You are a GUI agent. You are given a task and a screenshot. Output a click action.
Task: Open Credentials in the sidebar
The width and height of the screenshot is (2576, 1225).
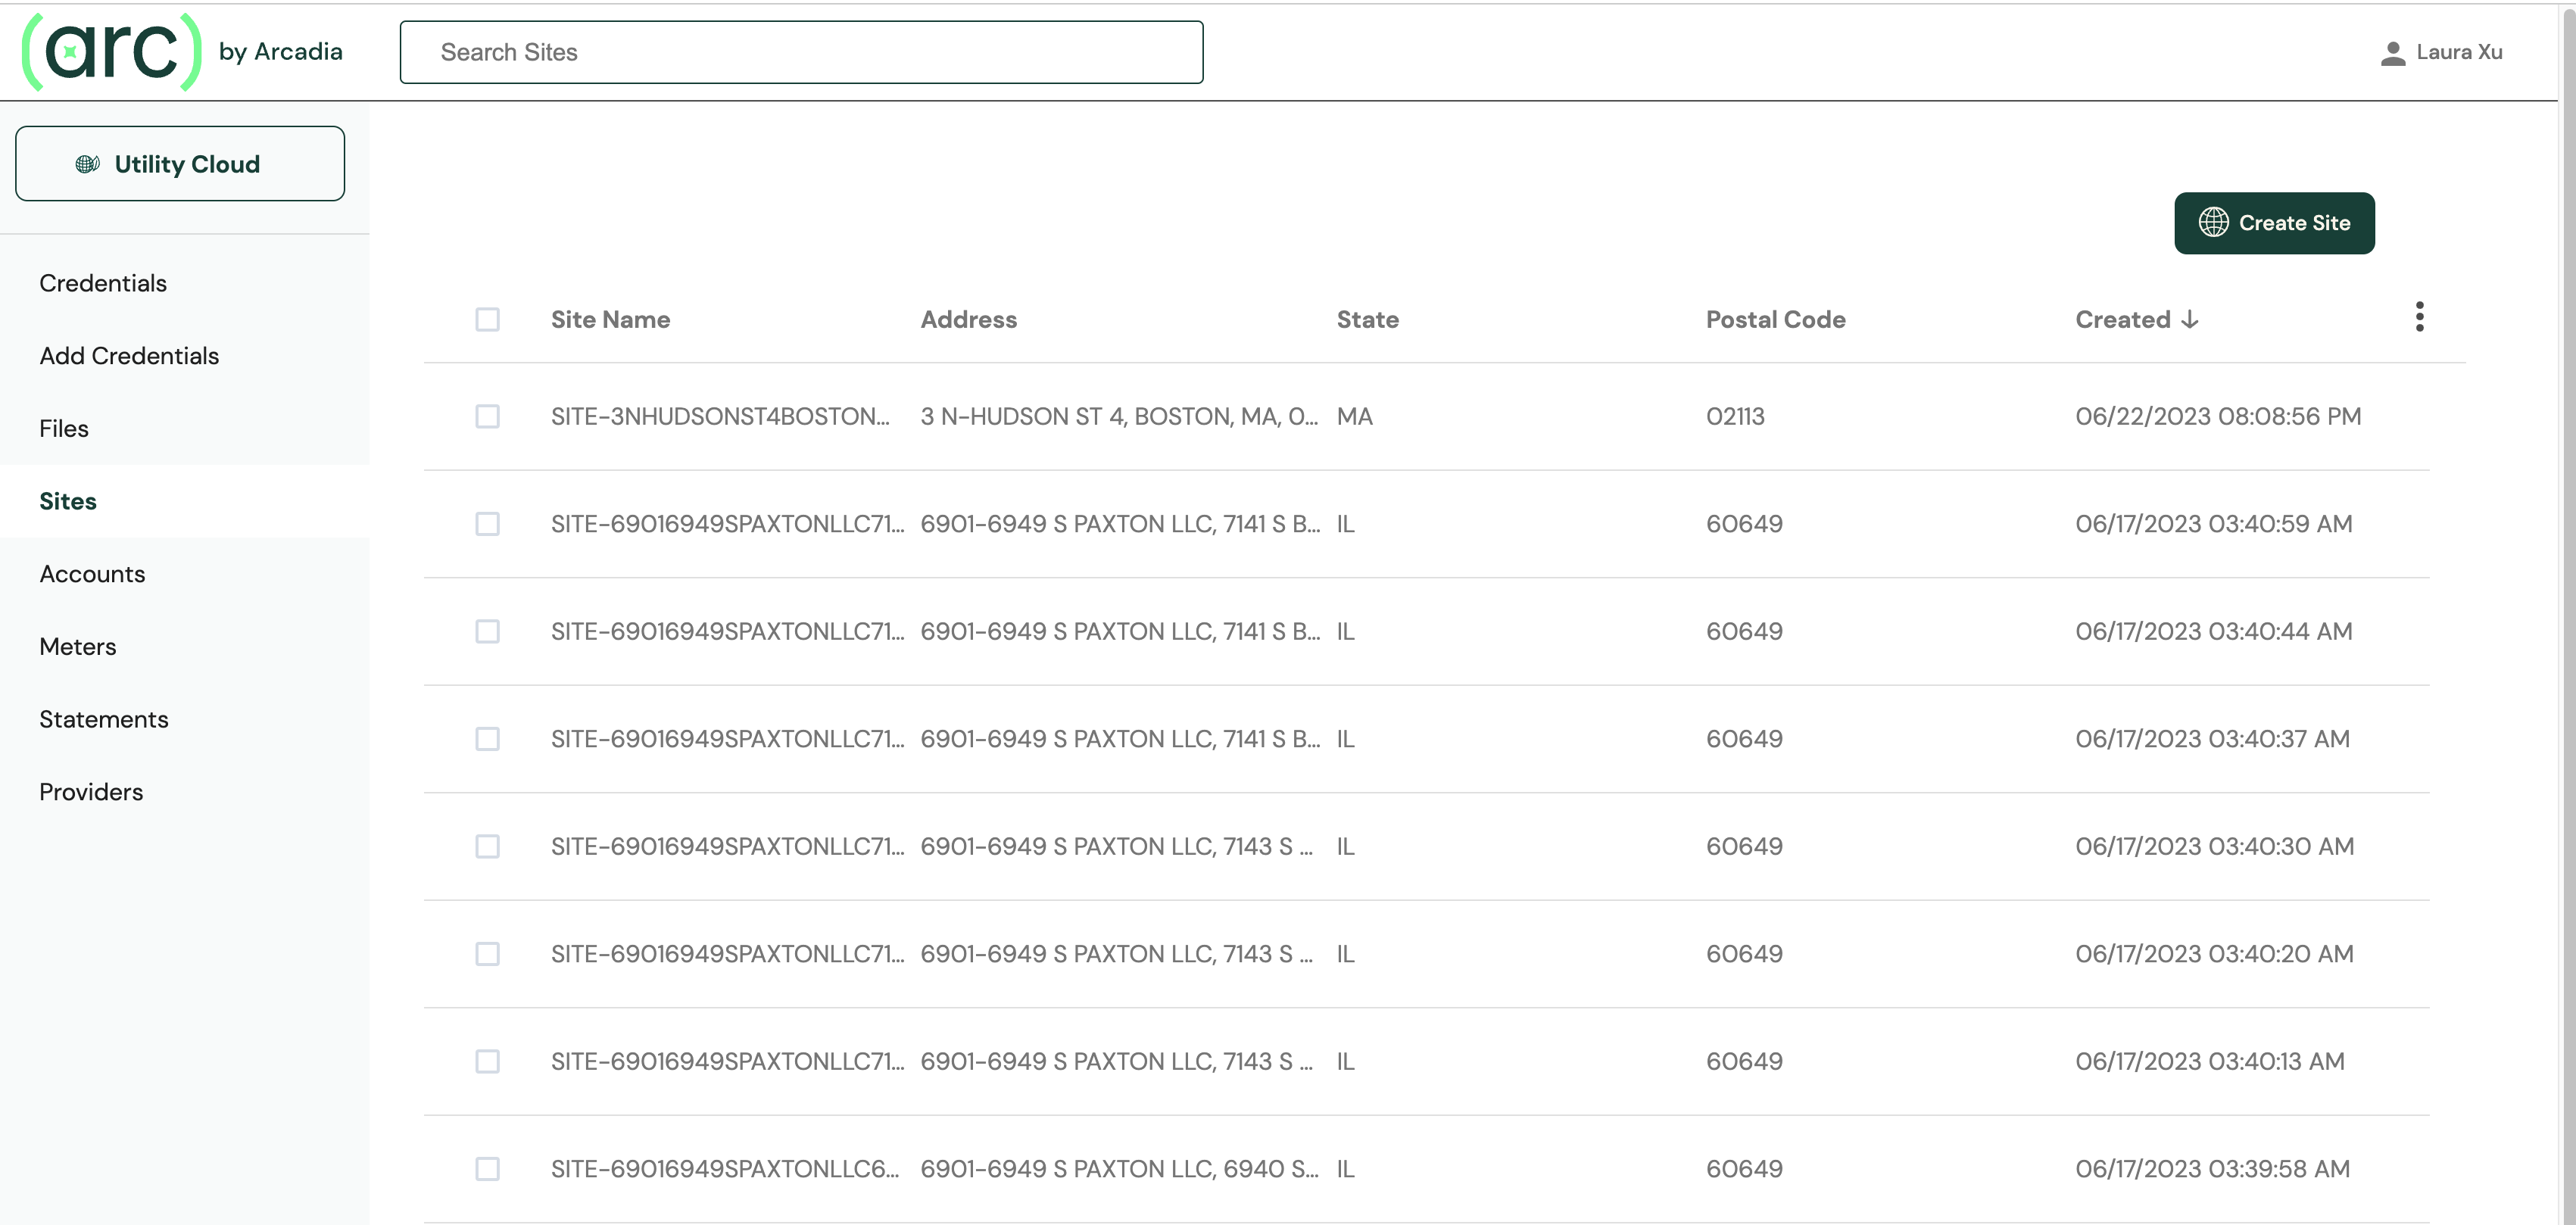103,283
